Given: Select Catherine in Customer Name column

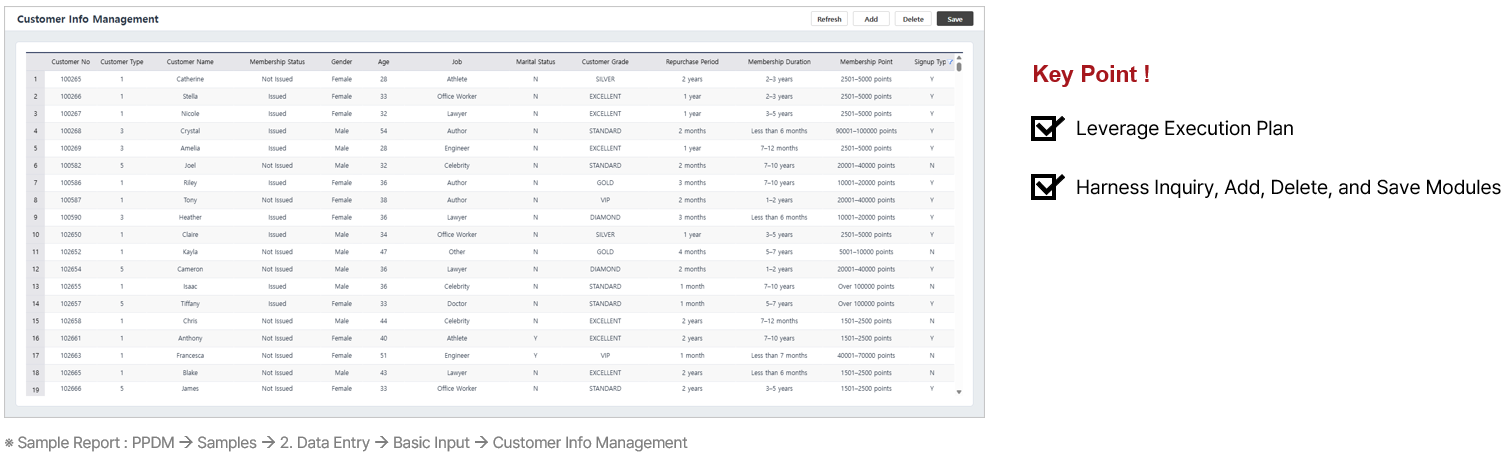Looking at the screenshot, I should tap(190, 79).
